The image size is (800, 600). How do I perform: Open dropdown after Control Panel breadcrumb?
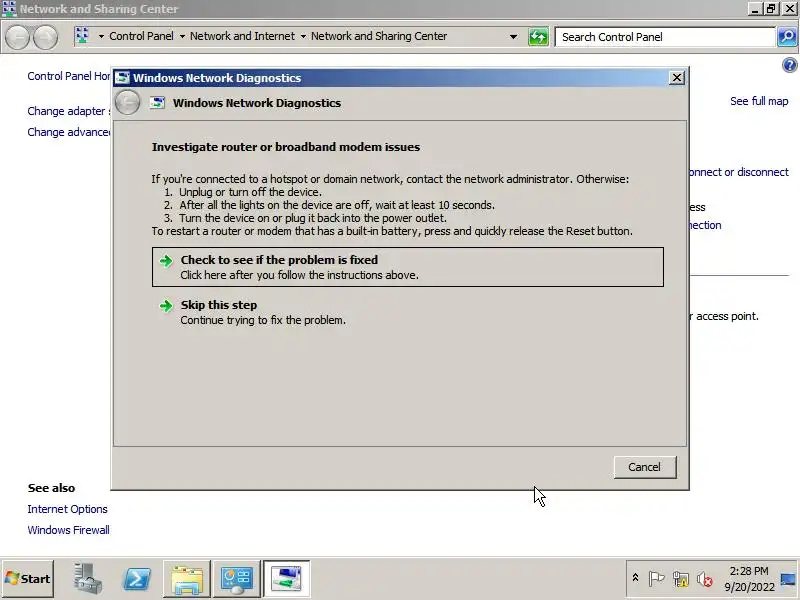[x=182, y=36]
